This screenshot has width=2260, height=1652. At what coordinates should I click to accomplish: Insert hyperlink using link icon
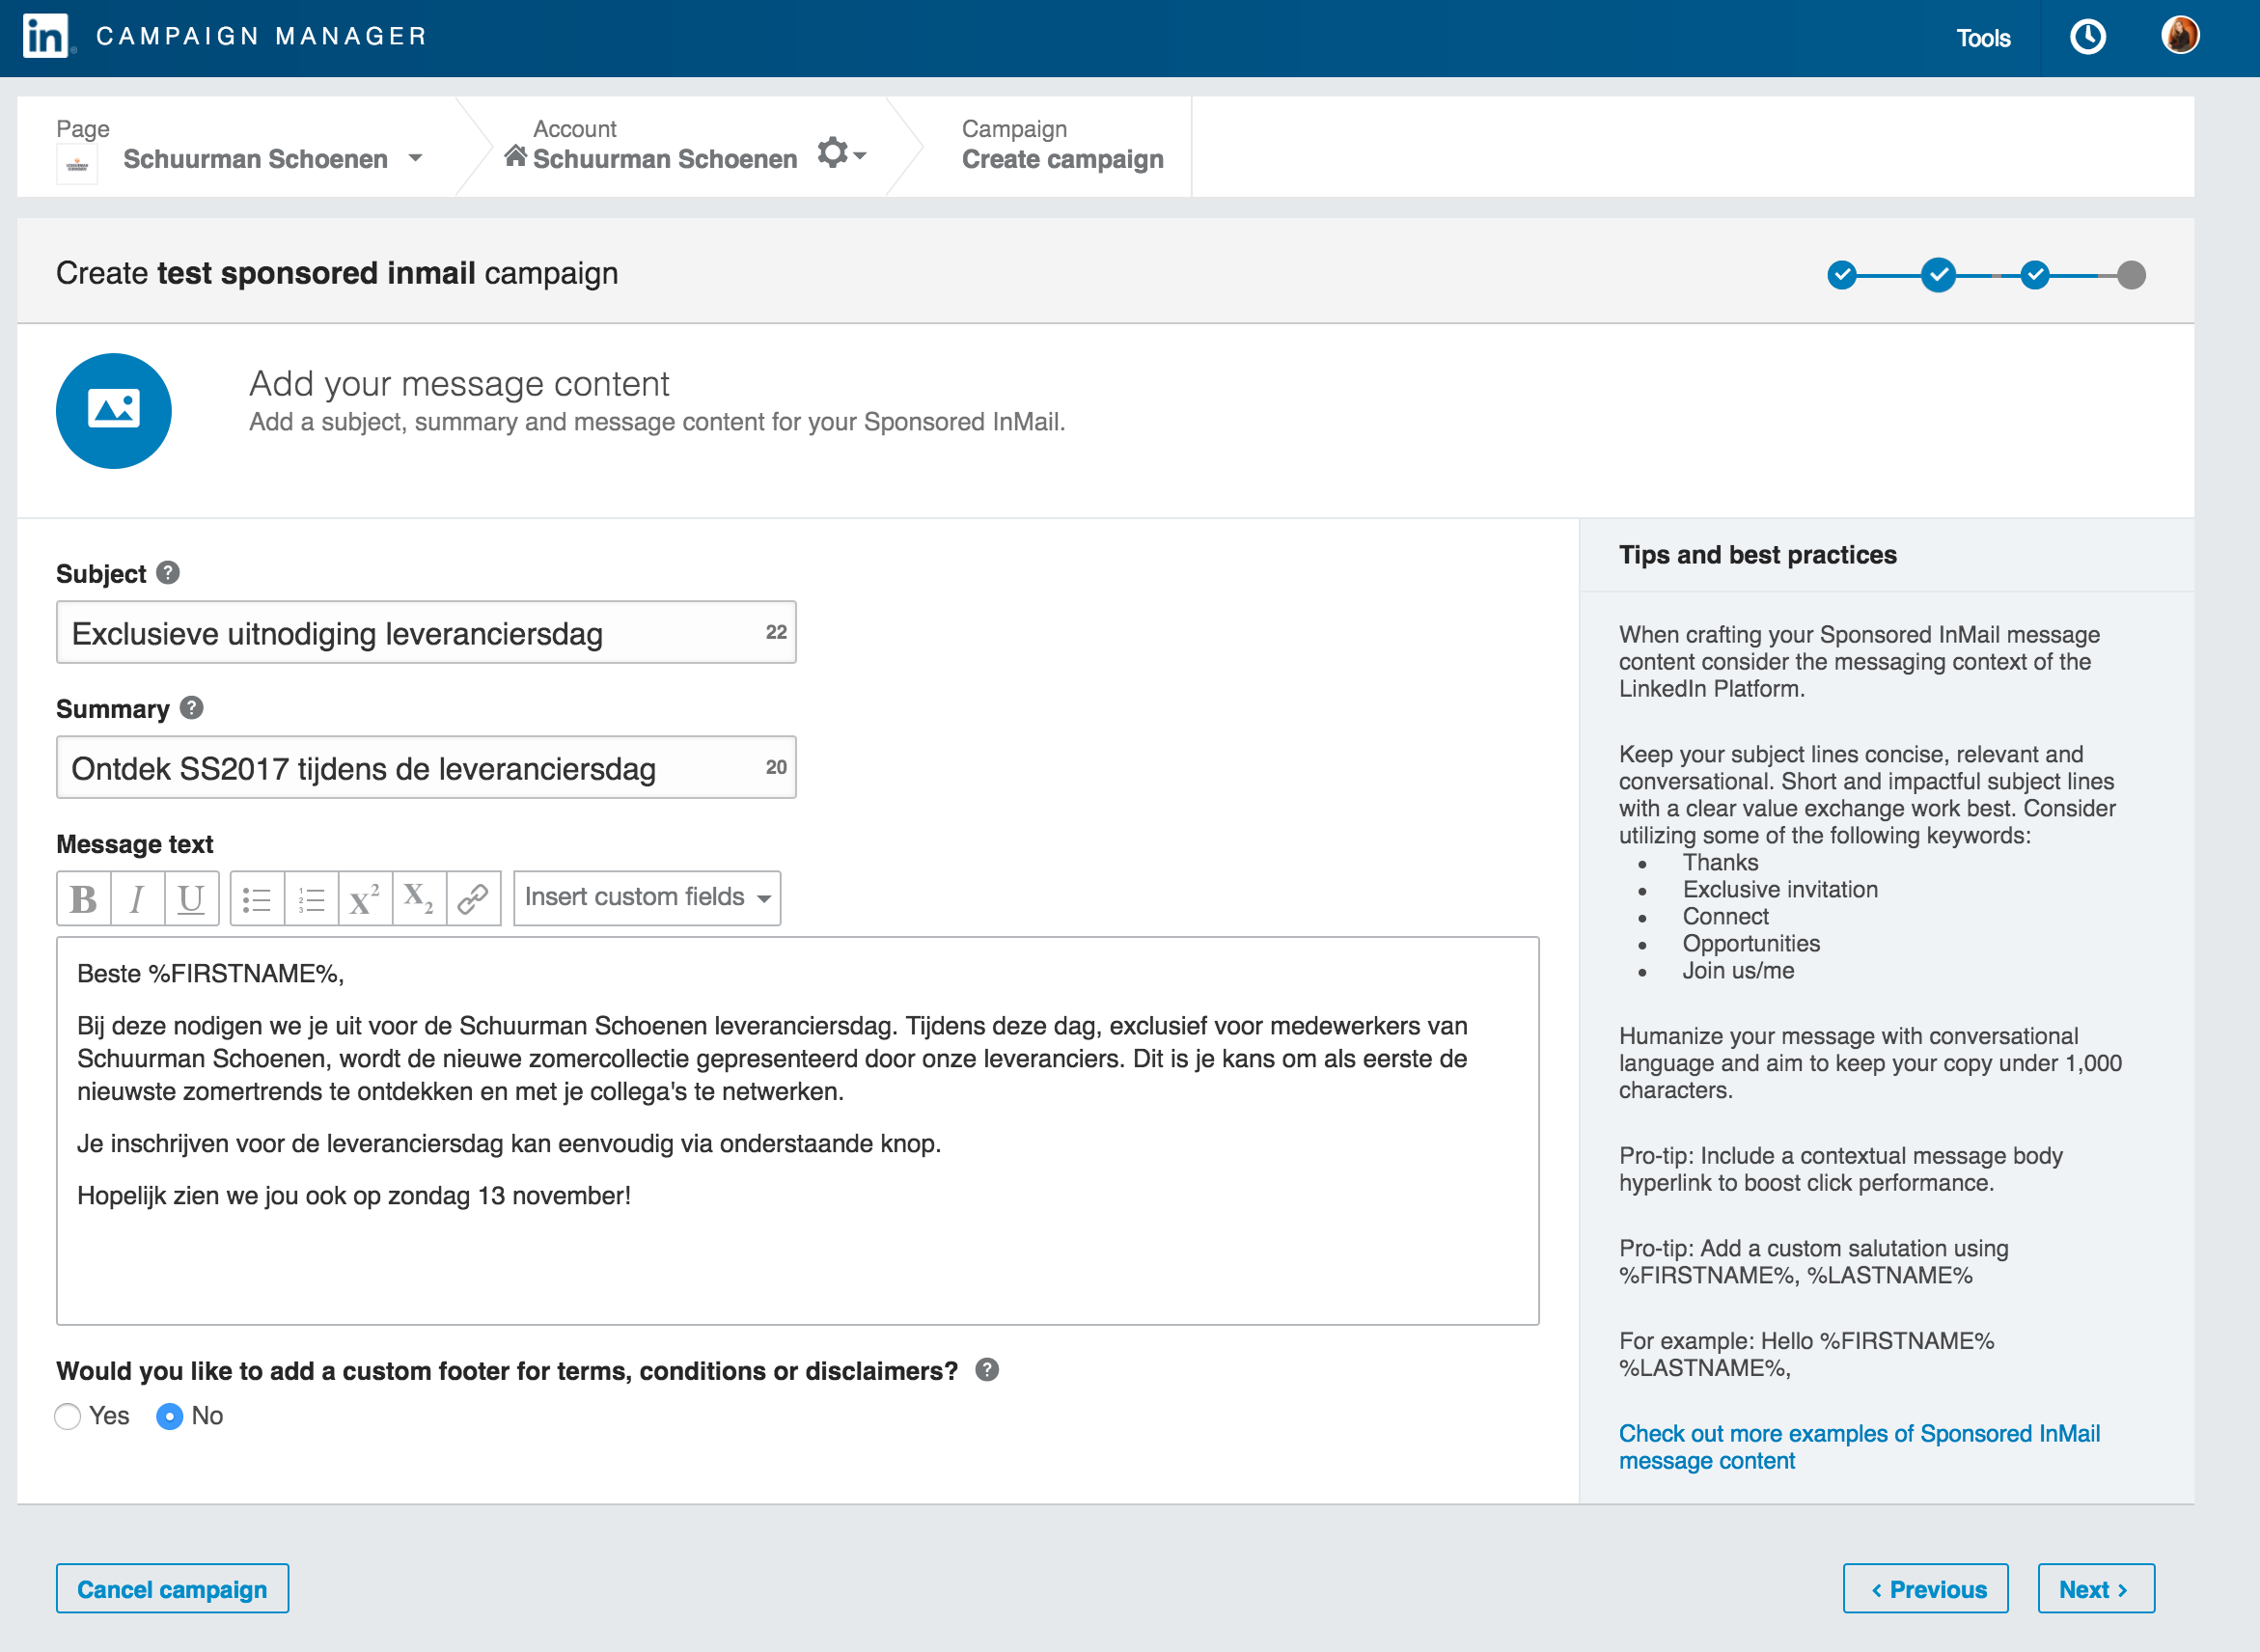click(x=473, y=898)
